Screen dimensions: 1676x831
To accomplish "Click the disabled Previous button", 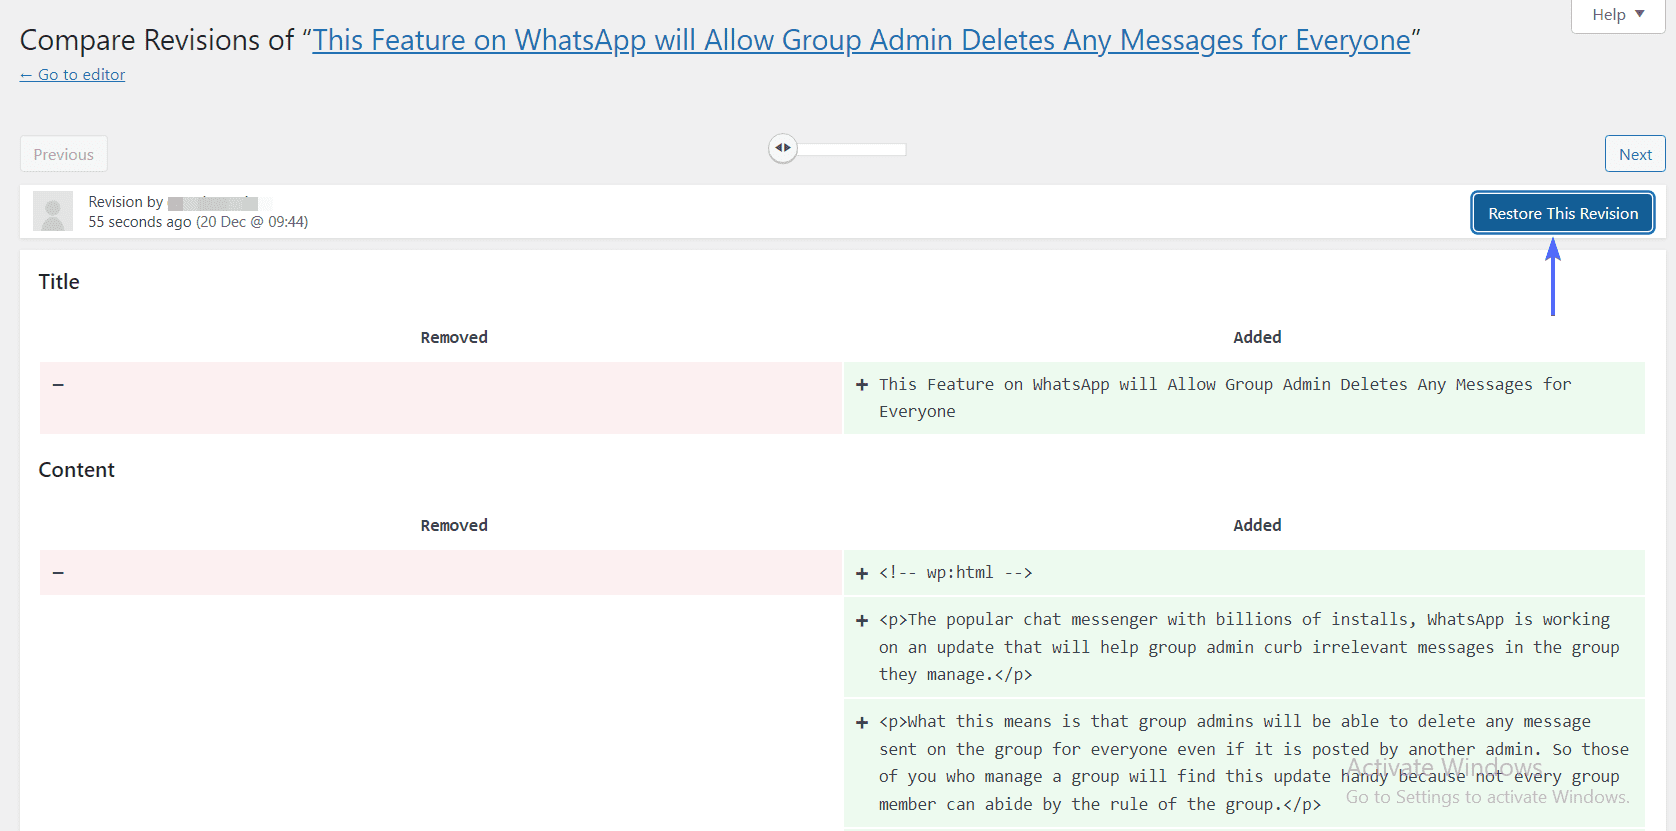I will coord(63,154).
